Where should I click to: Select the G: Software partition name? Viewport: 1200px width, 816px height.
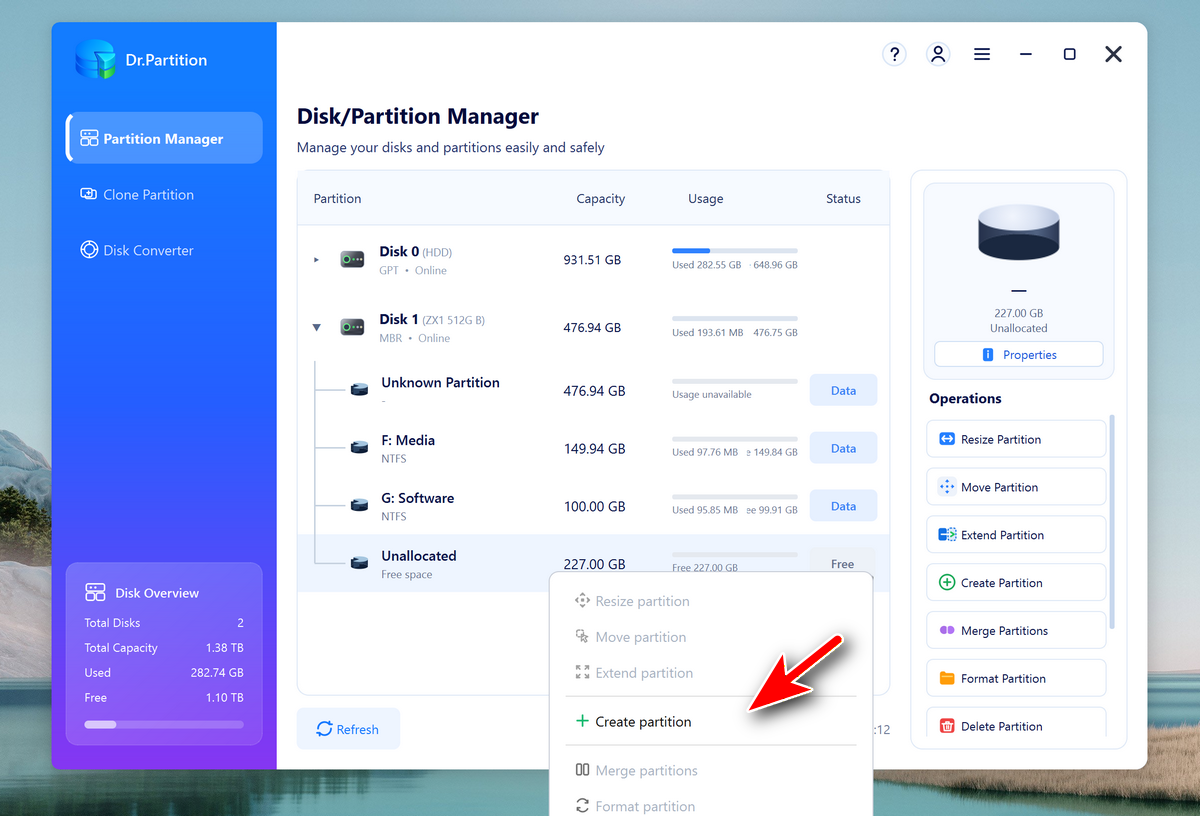pyautogui.click(x=418, y=498)
